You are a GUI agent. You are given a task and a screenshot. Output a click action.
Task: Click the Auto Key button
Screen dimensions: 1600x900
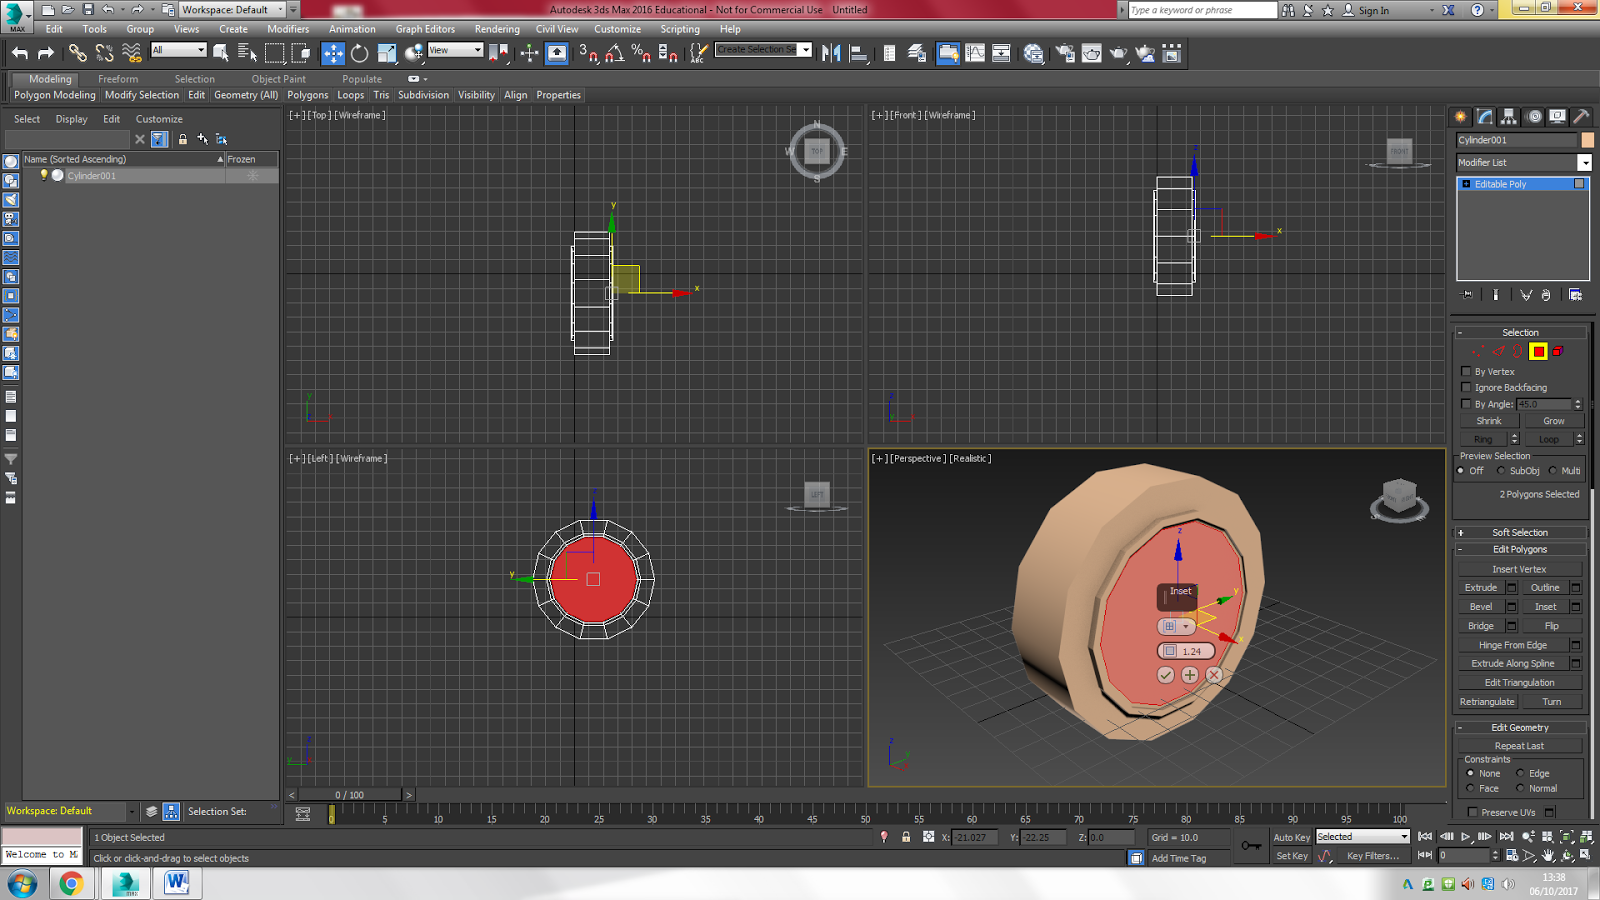(x=1291, y=837)
